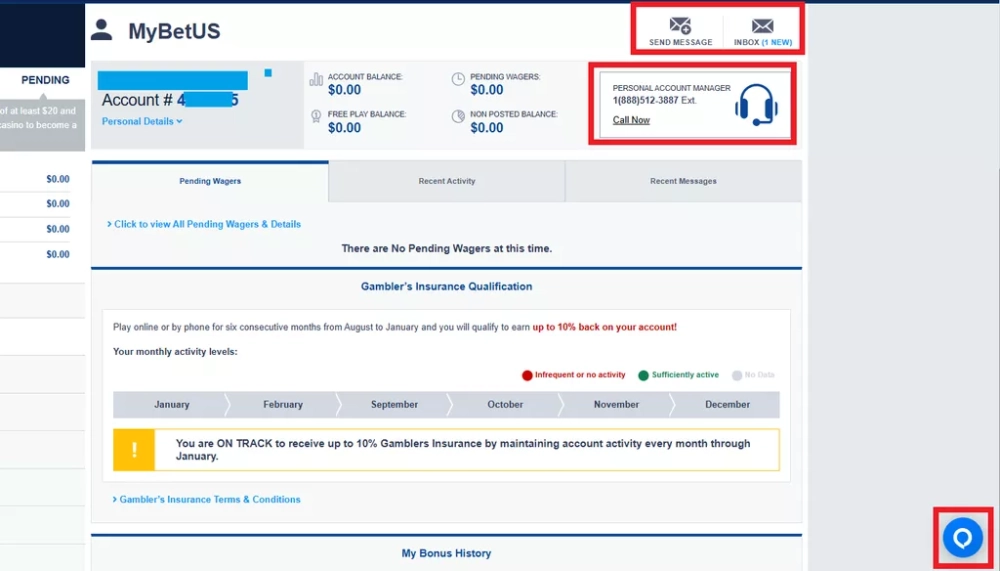The image size is (1000, 571).
Task: Click the Free Play Balance $0.00 value
Action: (x=344, y=128)
